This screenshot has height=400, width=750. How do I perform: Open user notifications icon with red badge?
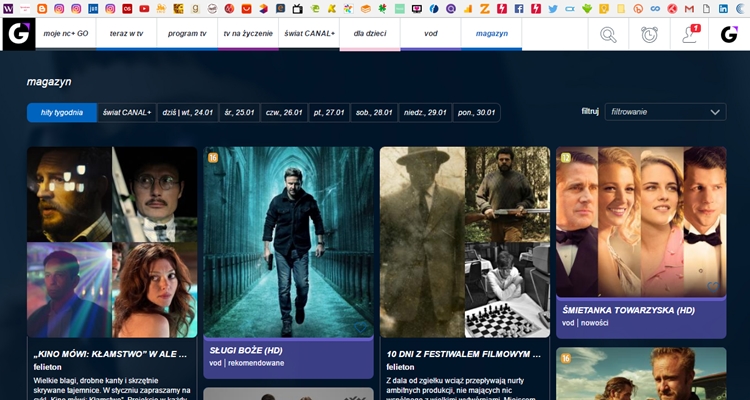(x=691, y=34)
